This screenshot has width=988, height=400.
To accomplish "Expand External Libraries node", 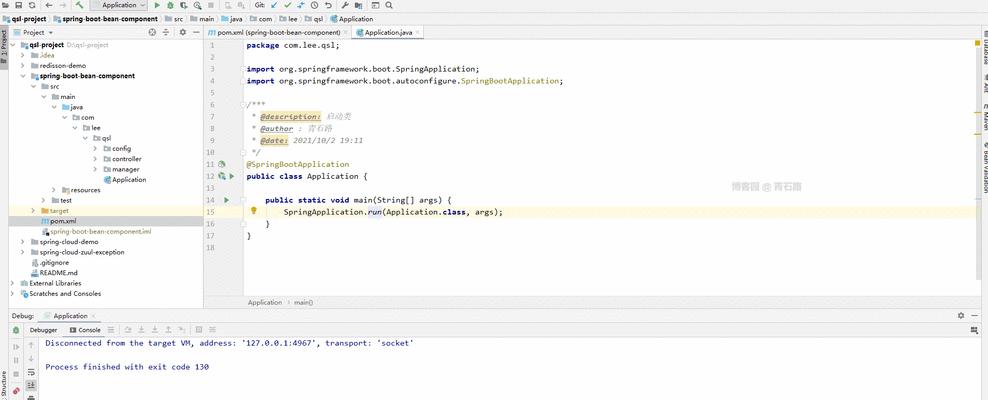I will pyautogui.click(x=12, y=283).
